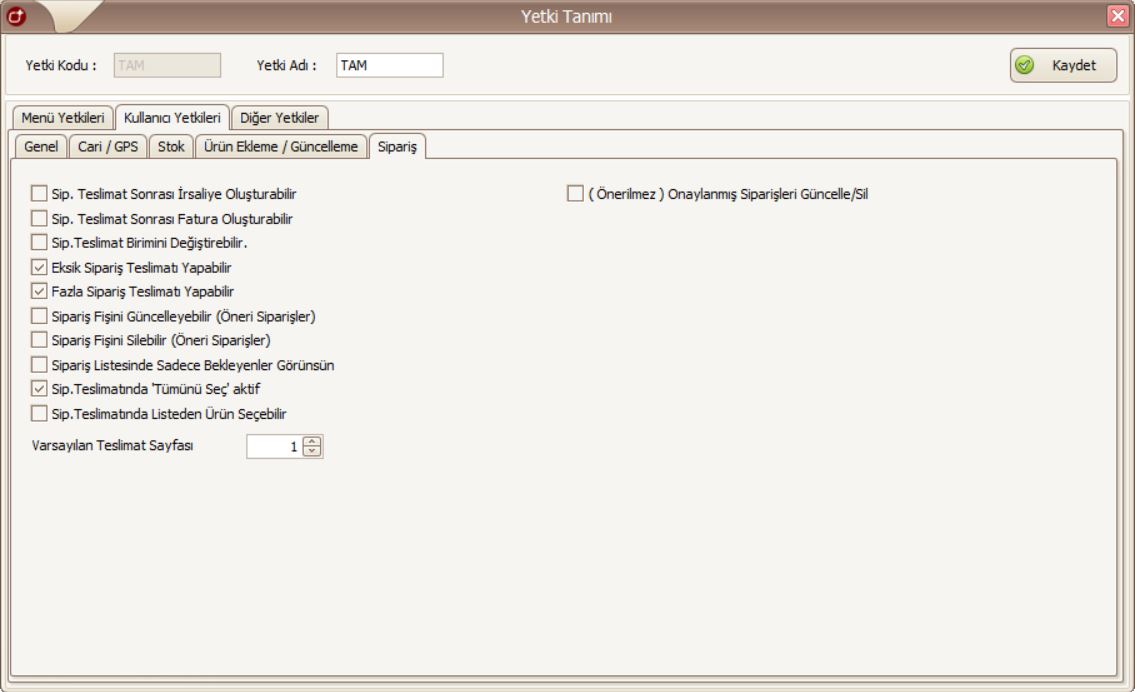Screen dimensions: 1135x692
Task: Enable Sip. Teslimat Sonrası İrsaliye Oluşturabilir
Action: coord(39,193)
